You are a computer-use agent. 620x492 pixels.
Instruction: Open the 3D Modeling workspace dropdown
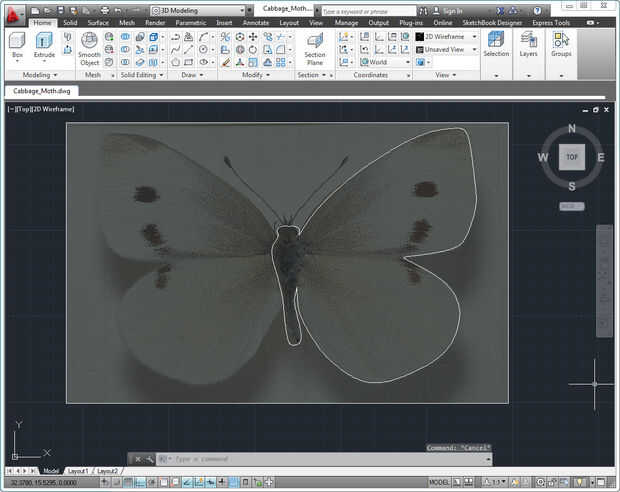(195, 10)
